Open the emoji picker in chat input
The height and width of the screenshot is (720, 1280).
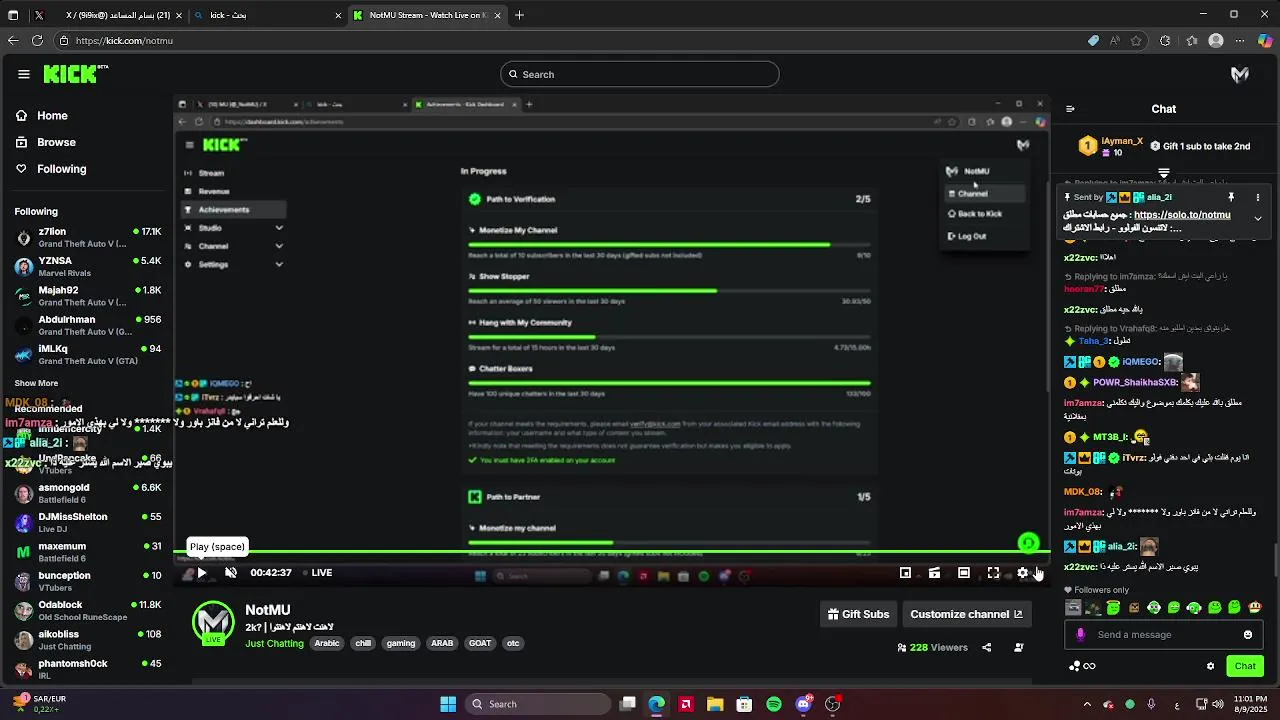[x=1248, y=635]
